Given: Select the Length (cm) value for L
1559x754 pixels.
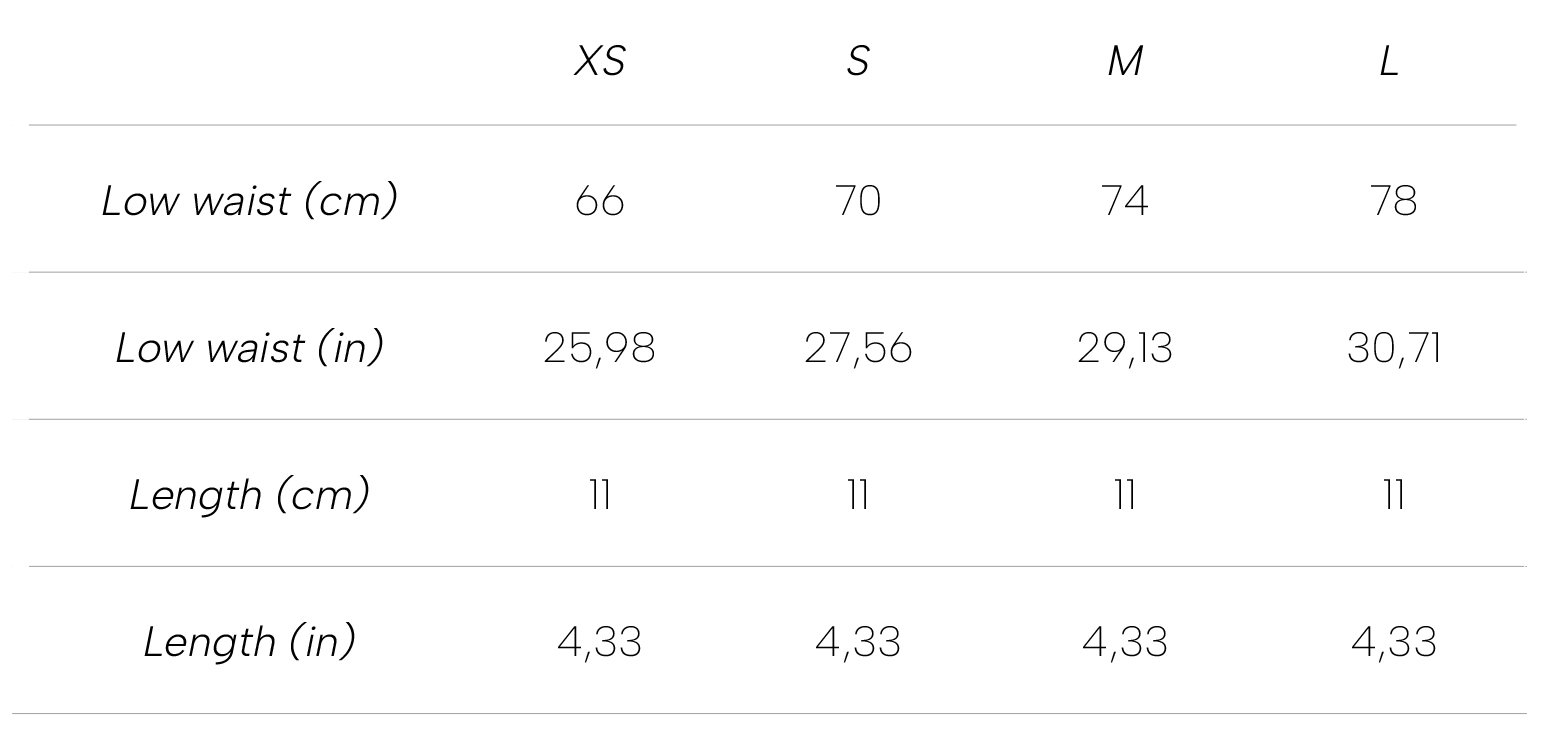Looking at the screenshot, I should click(1394, 495).
